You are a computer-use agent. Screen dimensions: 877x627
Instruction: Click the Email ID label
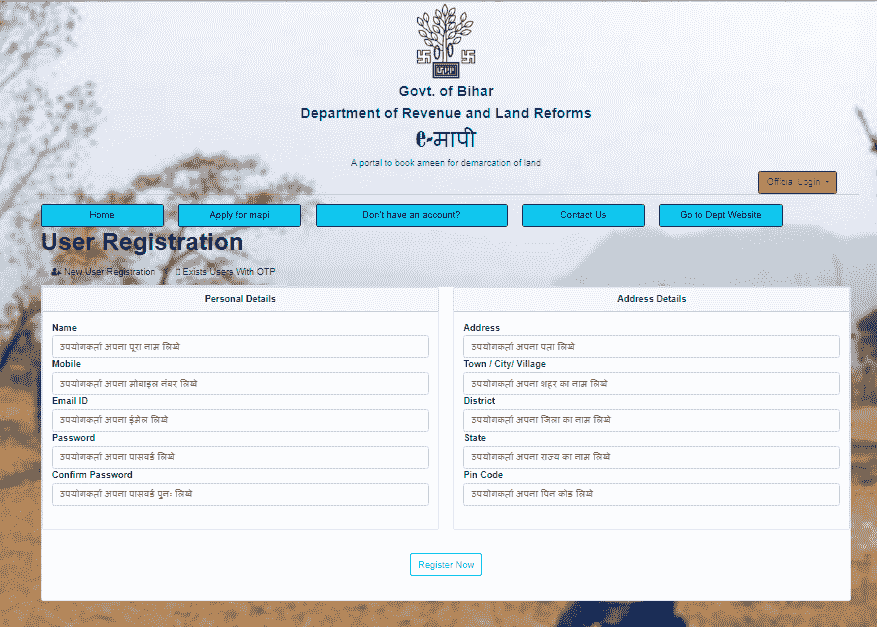70,401
